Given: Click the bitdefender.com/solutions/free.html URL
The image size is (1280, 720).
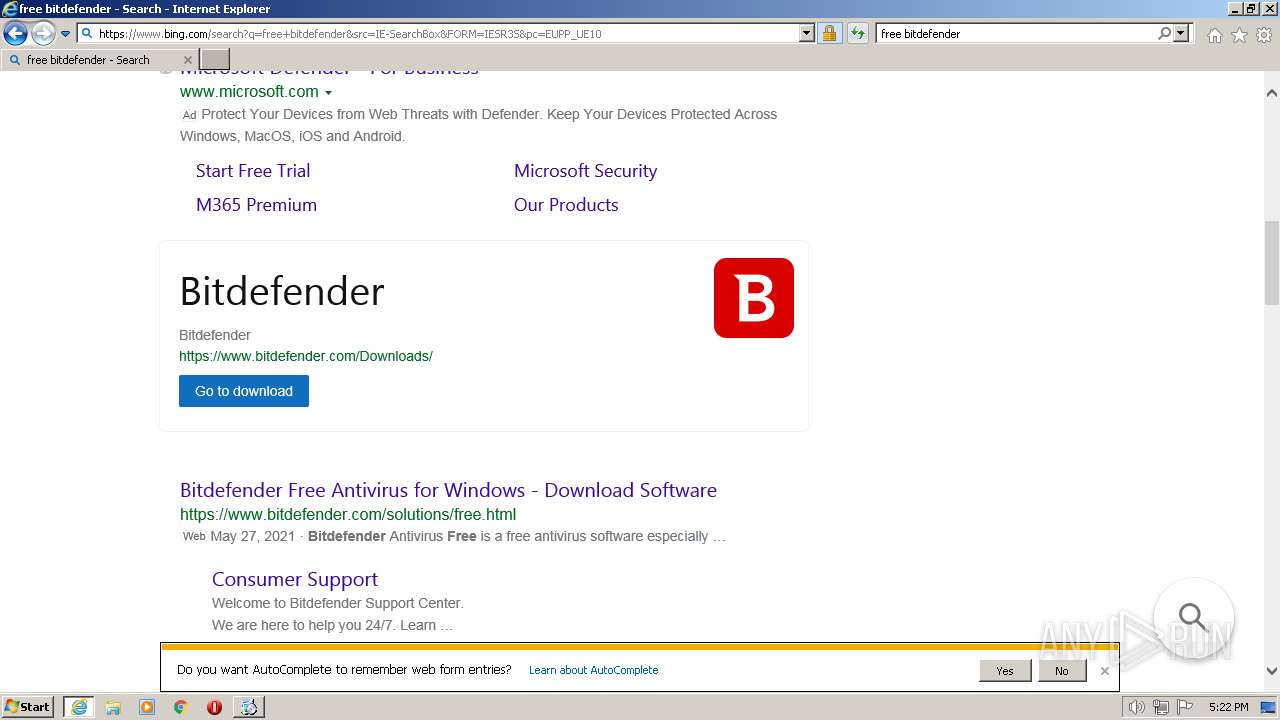Looking at the screenshot, I should (x=348, y=515).
